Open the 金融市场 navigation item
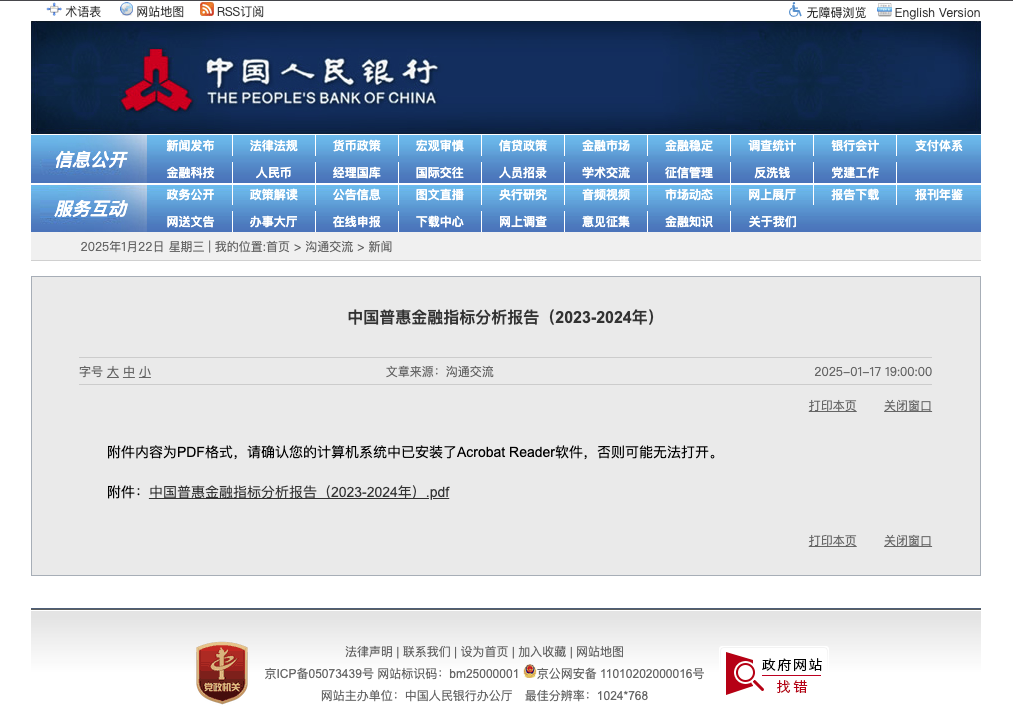 (x=606, y=146)
